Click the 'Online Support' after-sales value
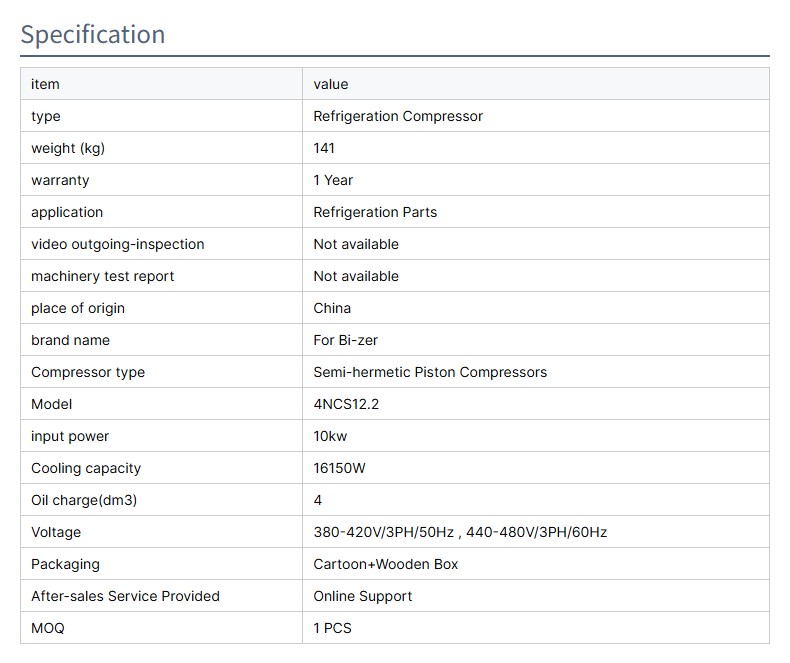This screenshot has height=663, width=790. coord(363,596)
